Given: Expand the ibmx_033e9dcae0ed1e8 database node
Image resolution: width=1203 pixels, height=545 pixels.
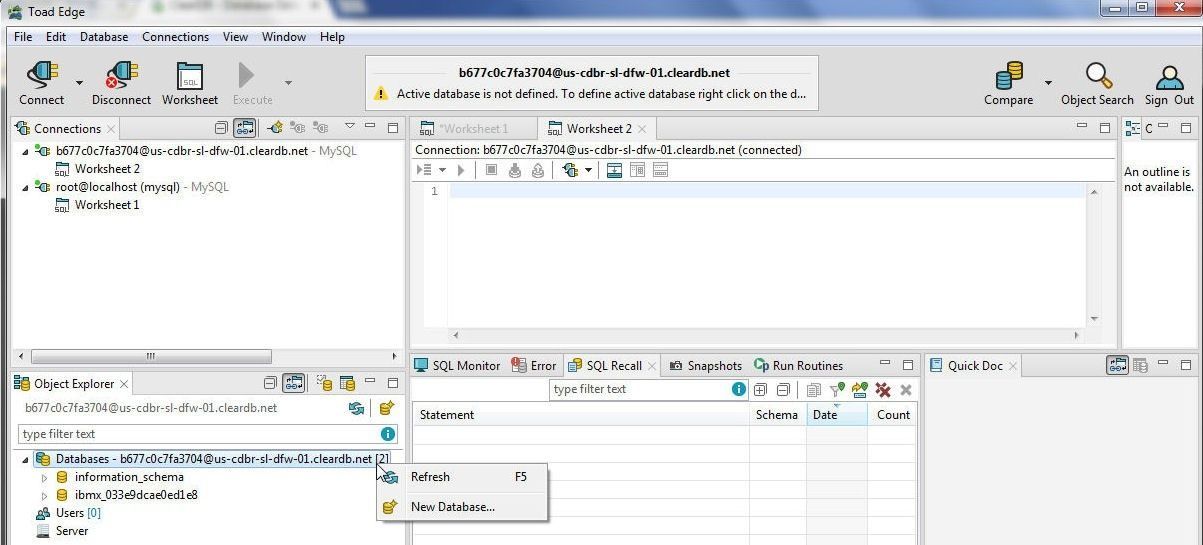Looking at the screenshot, I should click(x=44, y=495).
